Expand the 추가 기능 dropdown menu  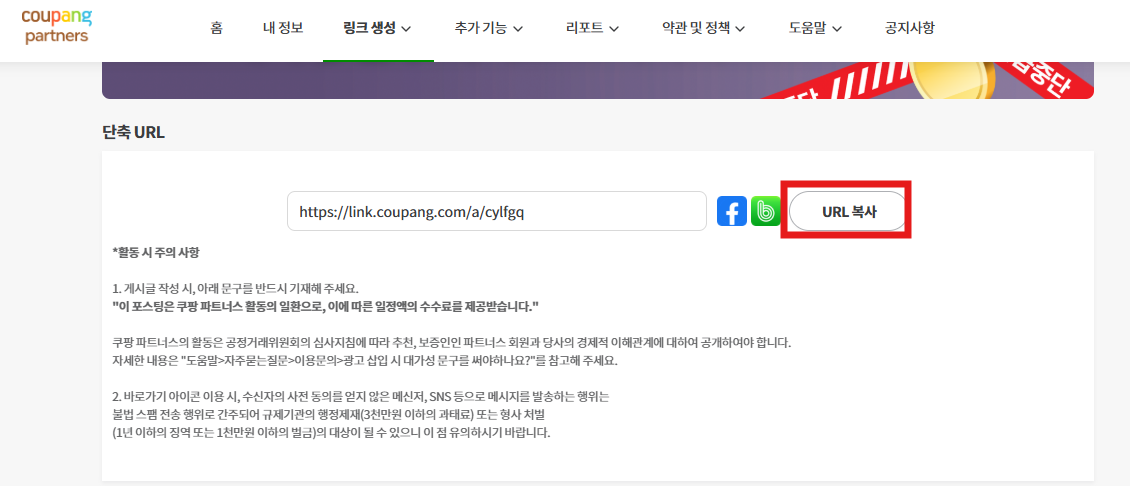click(x=489, y=29)
